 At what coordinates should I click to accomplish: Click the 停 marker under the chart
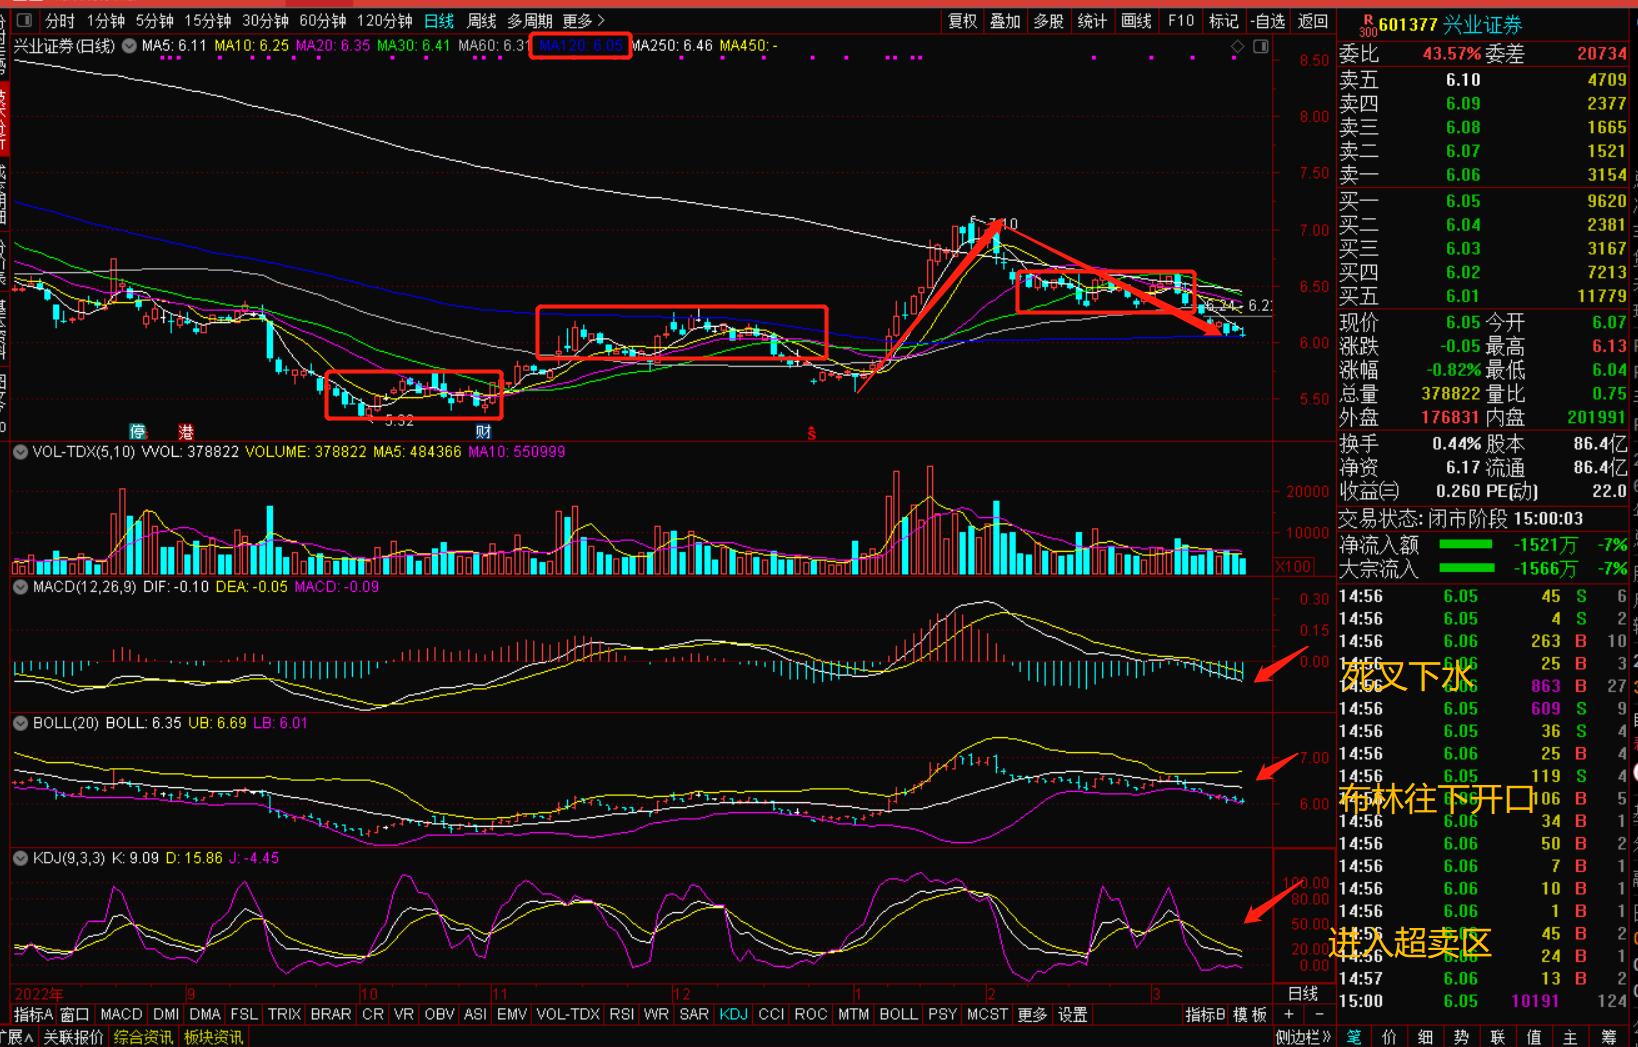click(138, 432)
